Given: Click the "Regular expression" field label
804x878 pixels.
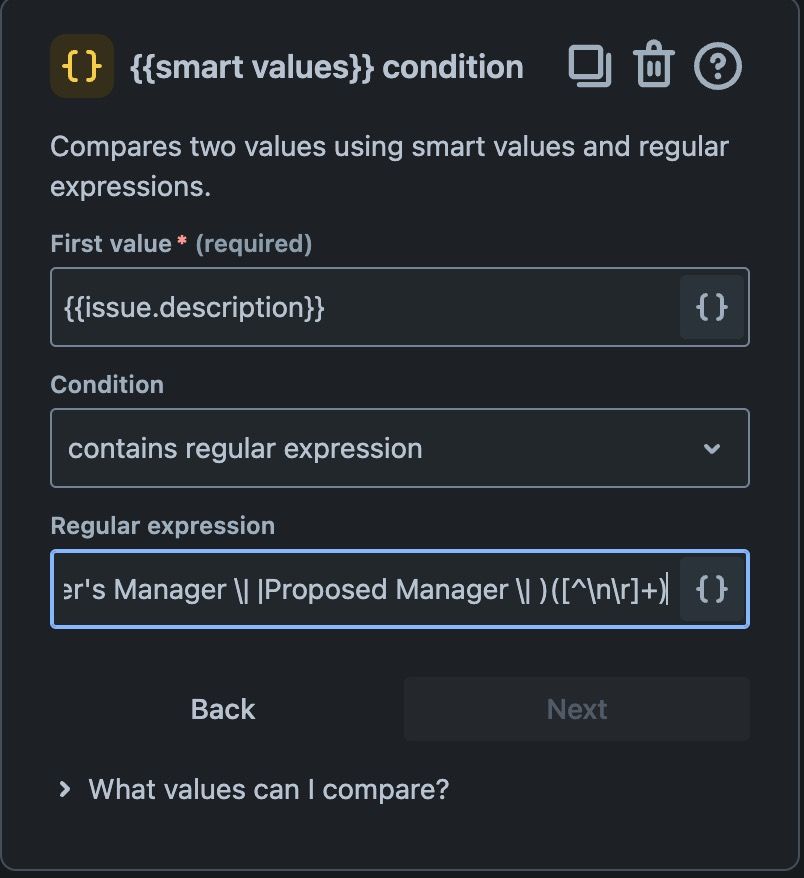Looking at the screenshot, I should point(162,526).
